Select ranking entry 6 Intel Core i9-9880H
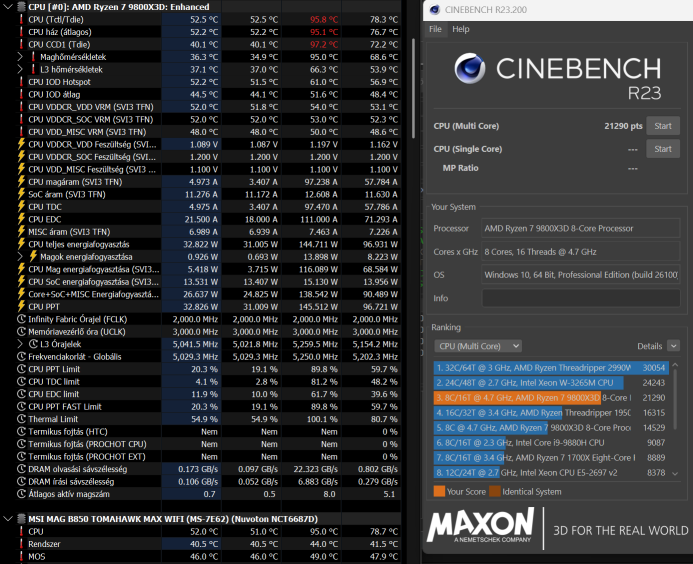 click(551, 443)
